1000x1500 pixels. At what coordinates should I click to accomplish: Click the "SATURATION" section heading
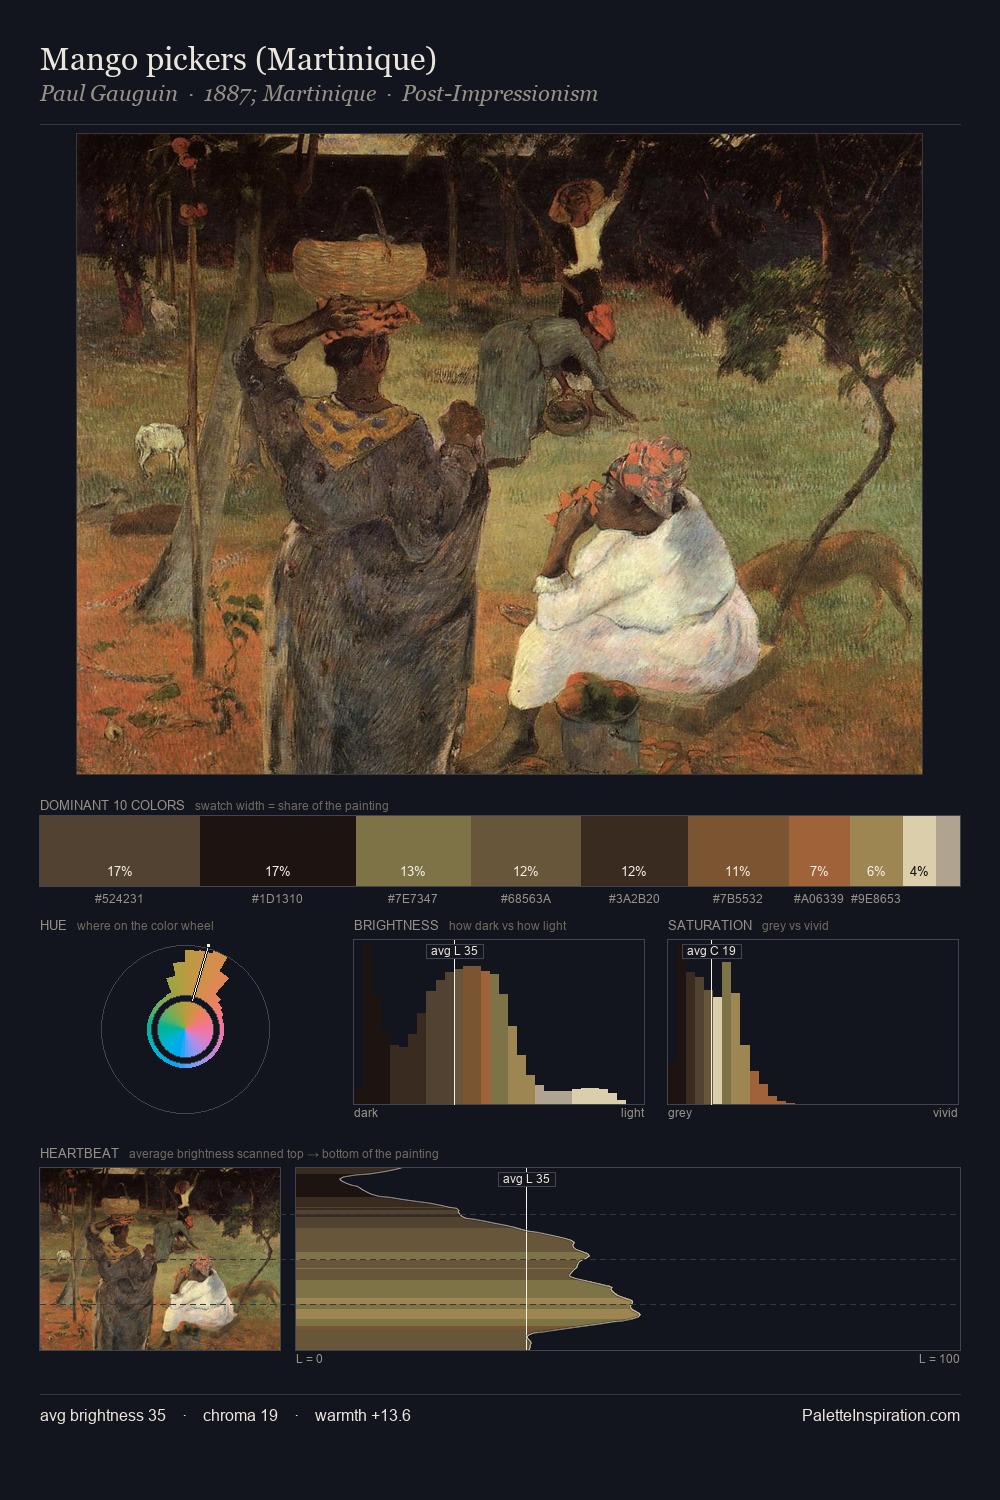pos(710,925)
